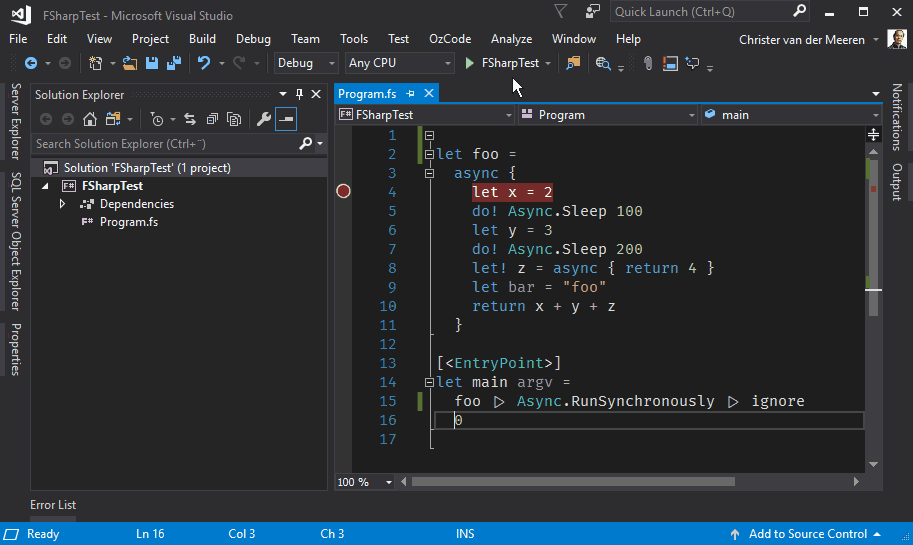
Task: Open Christer van der Meeren account menu
Action: pyautogui.click(x=809, y=40)
